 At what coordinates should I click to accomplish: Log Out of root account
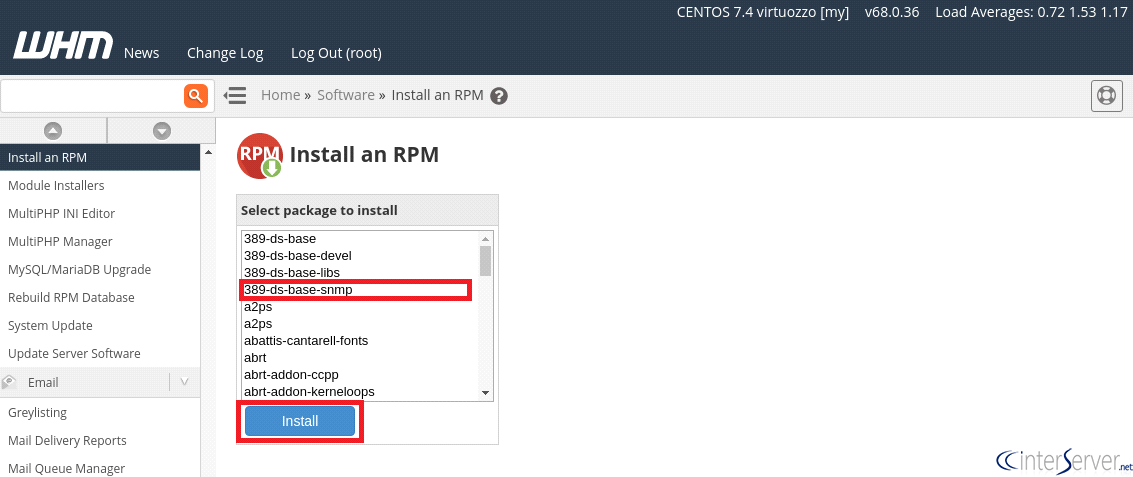336,53
